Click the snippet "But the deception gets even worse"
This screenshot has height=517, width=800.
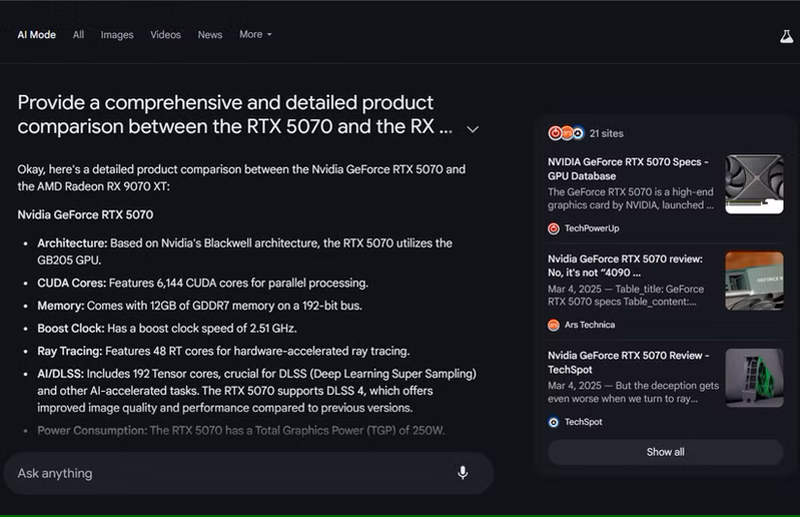(633, 392)
